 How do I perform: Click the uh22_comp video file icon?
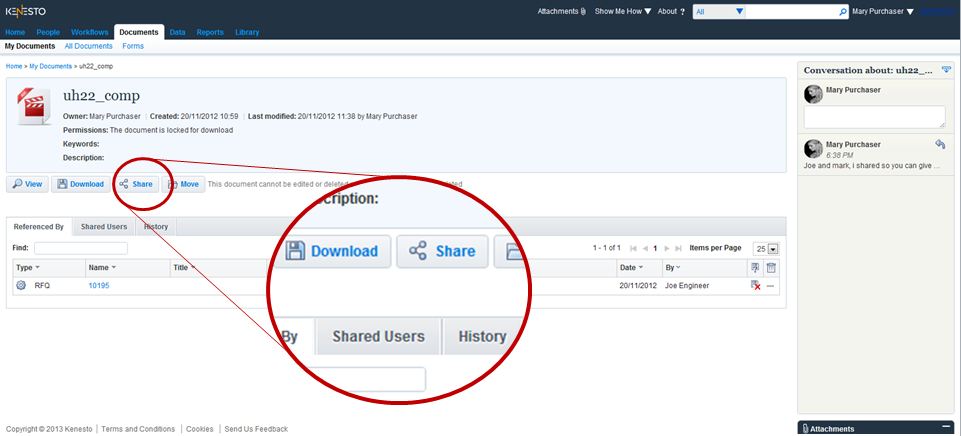click(x=34, y=107)
